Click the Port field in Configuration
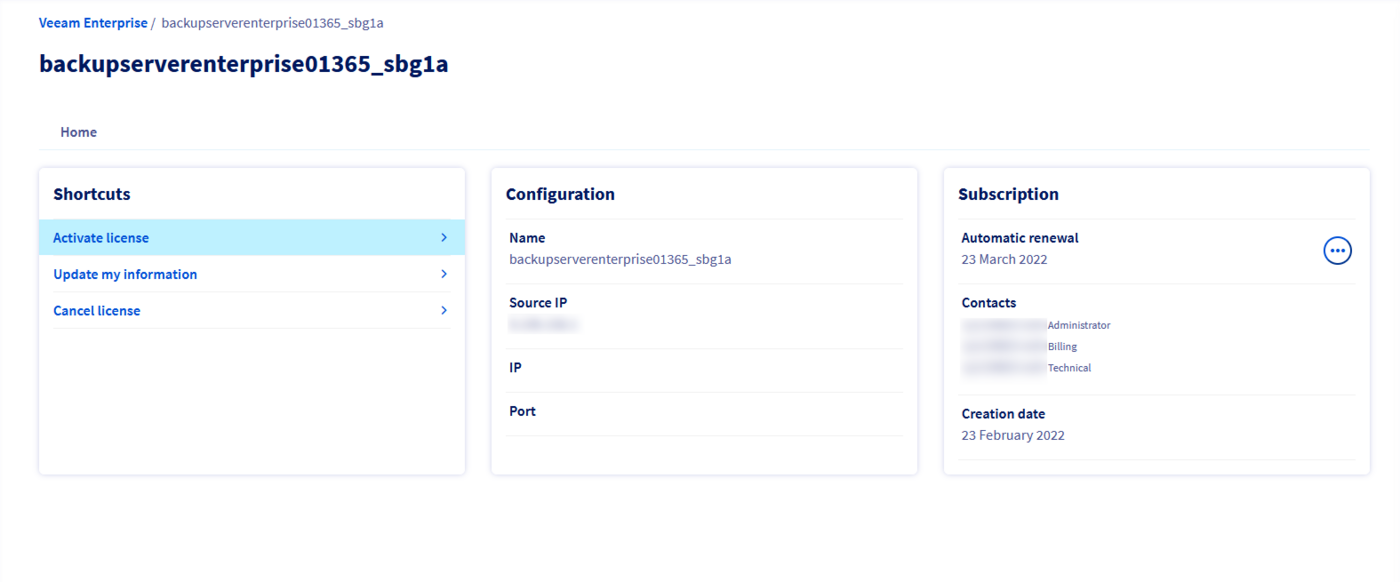The image size is (1400, 582). pyautogui.click(x=523, y=410)
